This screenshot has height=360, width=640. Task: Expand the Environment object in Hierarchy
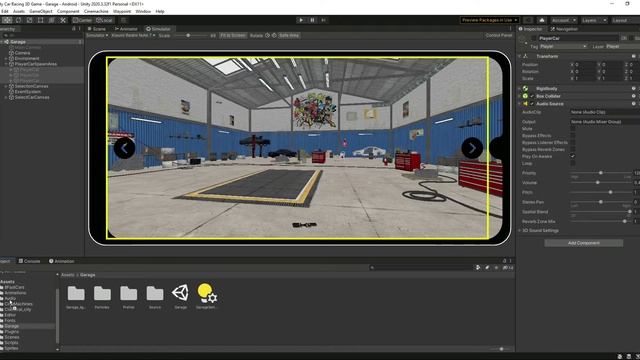(x=6, y=58)
